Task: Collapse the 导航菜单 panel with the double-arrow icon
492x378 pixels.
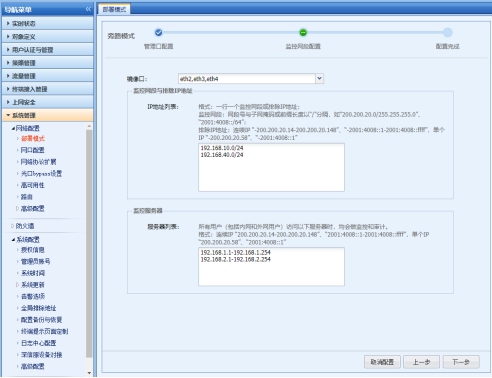Action: pos(88,9)
